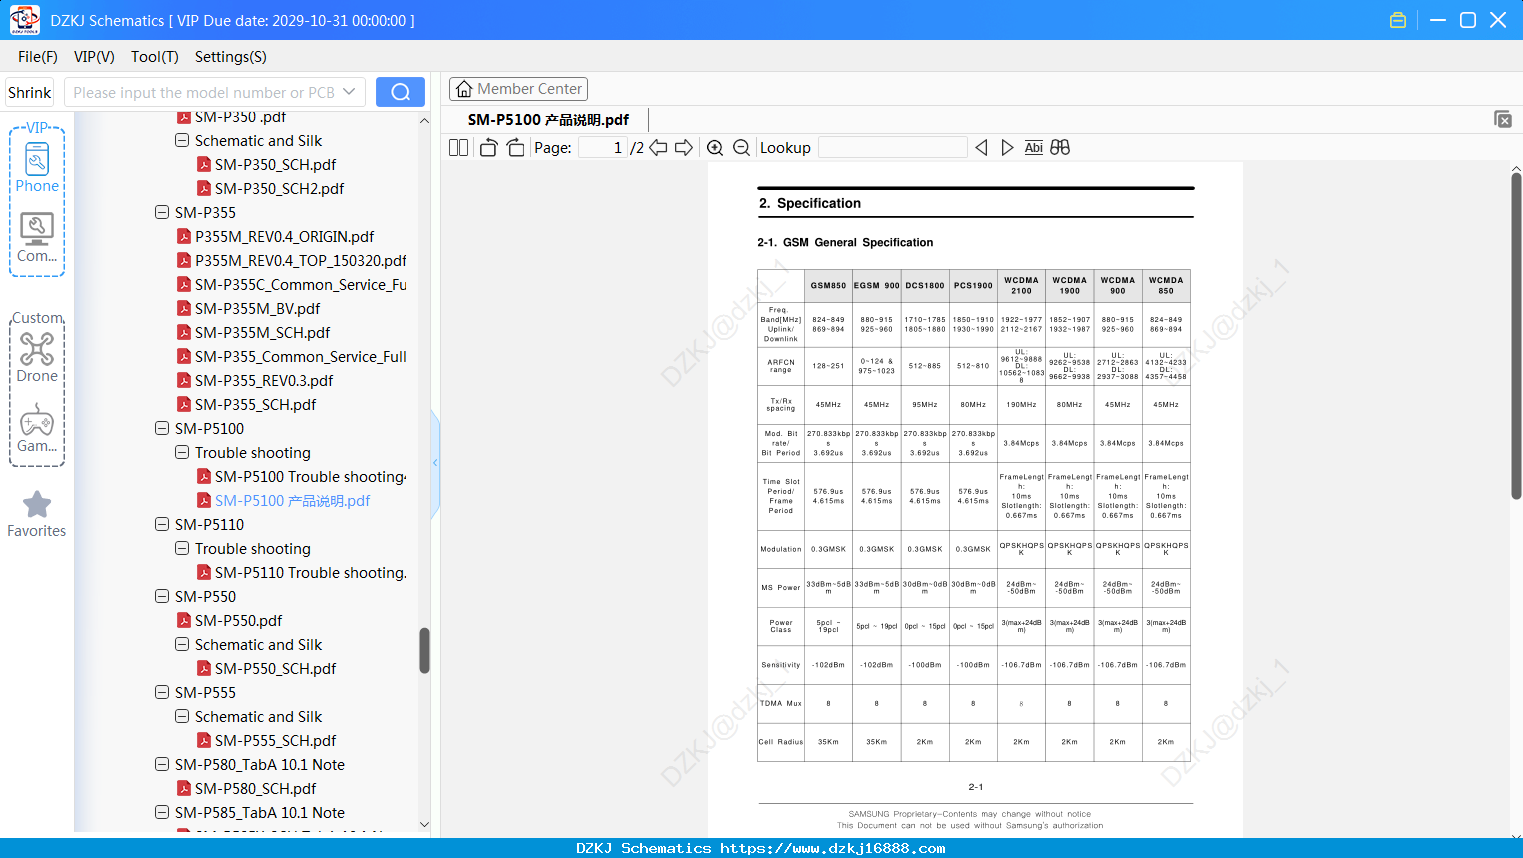Screen dimensions: 1523x858
Task: Go to the next page arrow
Action: click(684, 148)
